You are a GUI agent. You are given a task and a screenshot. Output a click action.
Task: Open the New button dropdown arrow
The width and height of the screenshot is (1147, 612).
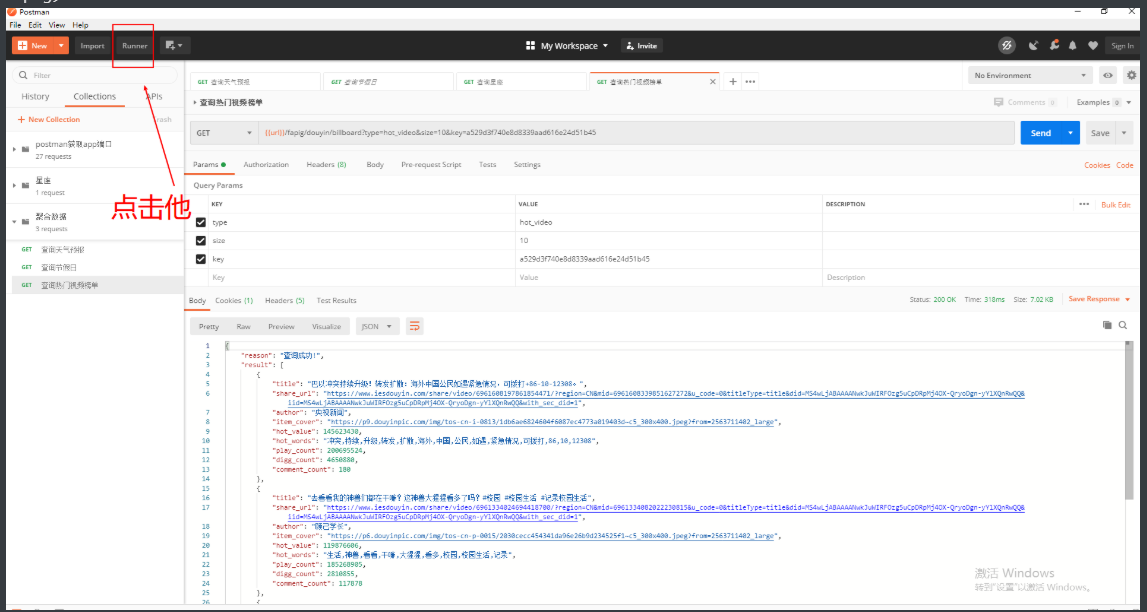click(61, 45)
